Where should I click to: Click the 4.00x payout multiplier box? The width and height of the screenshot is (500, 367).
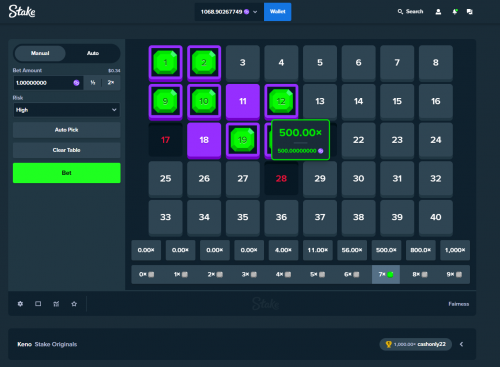[x=283, y=250]
